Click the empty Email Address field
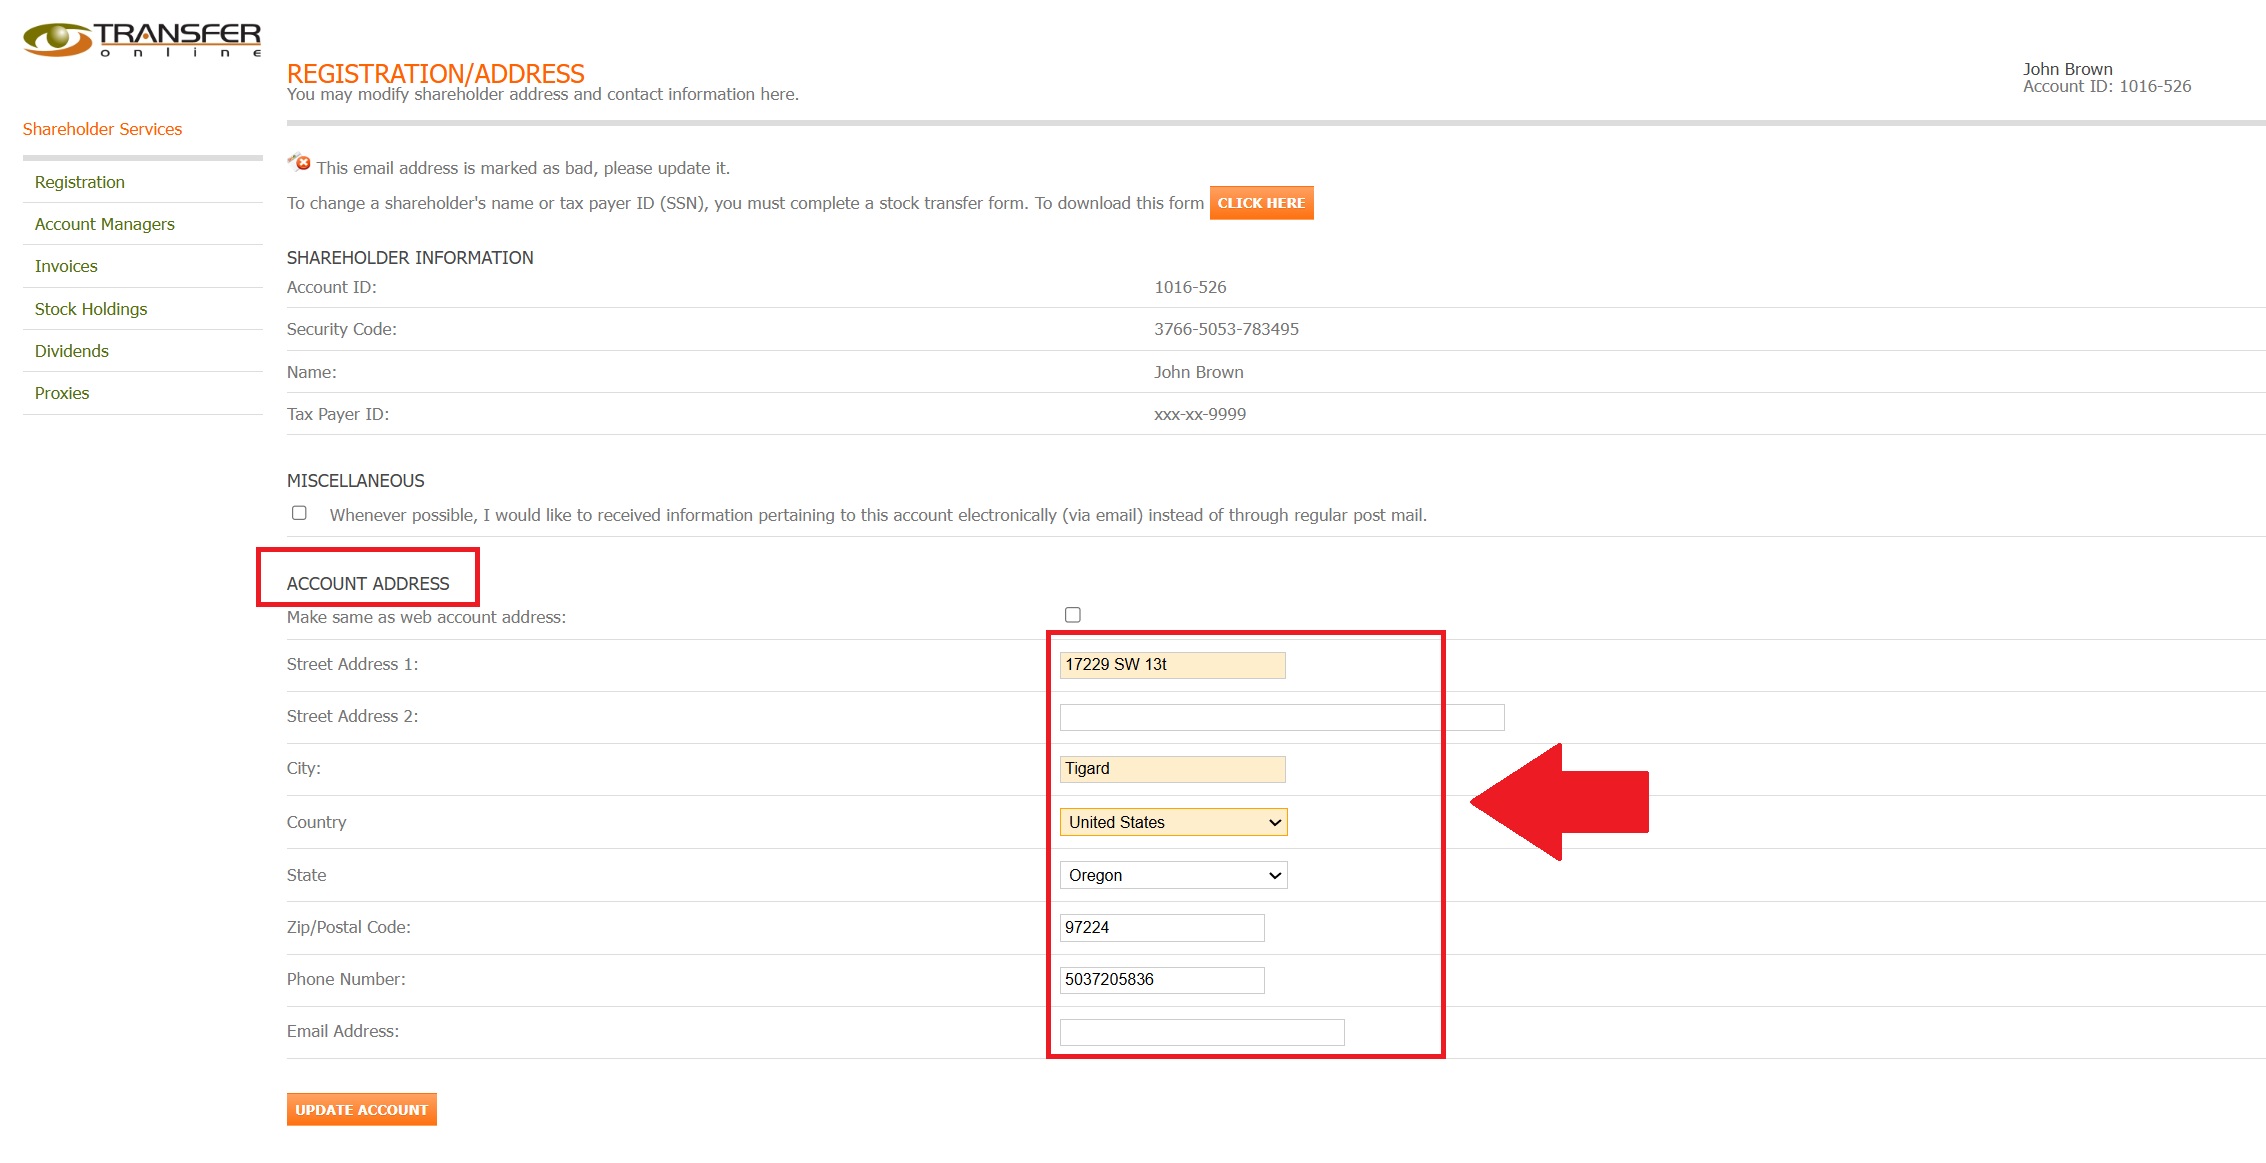Image resolution: width=2266 pixels, height=1163 pixels. pos(1201,1032)
